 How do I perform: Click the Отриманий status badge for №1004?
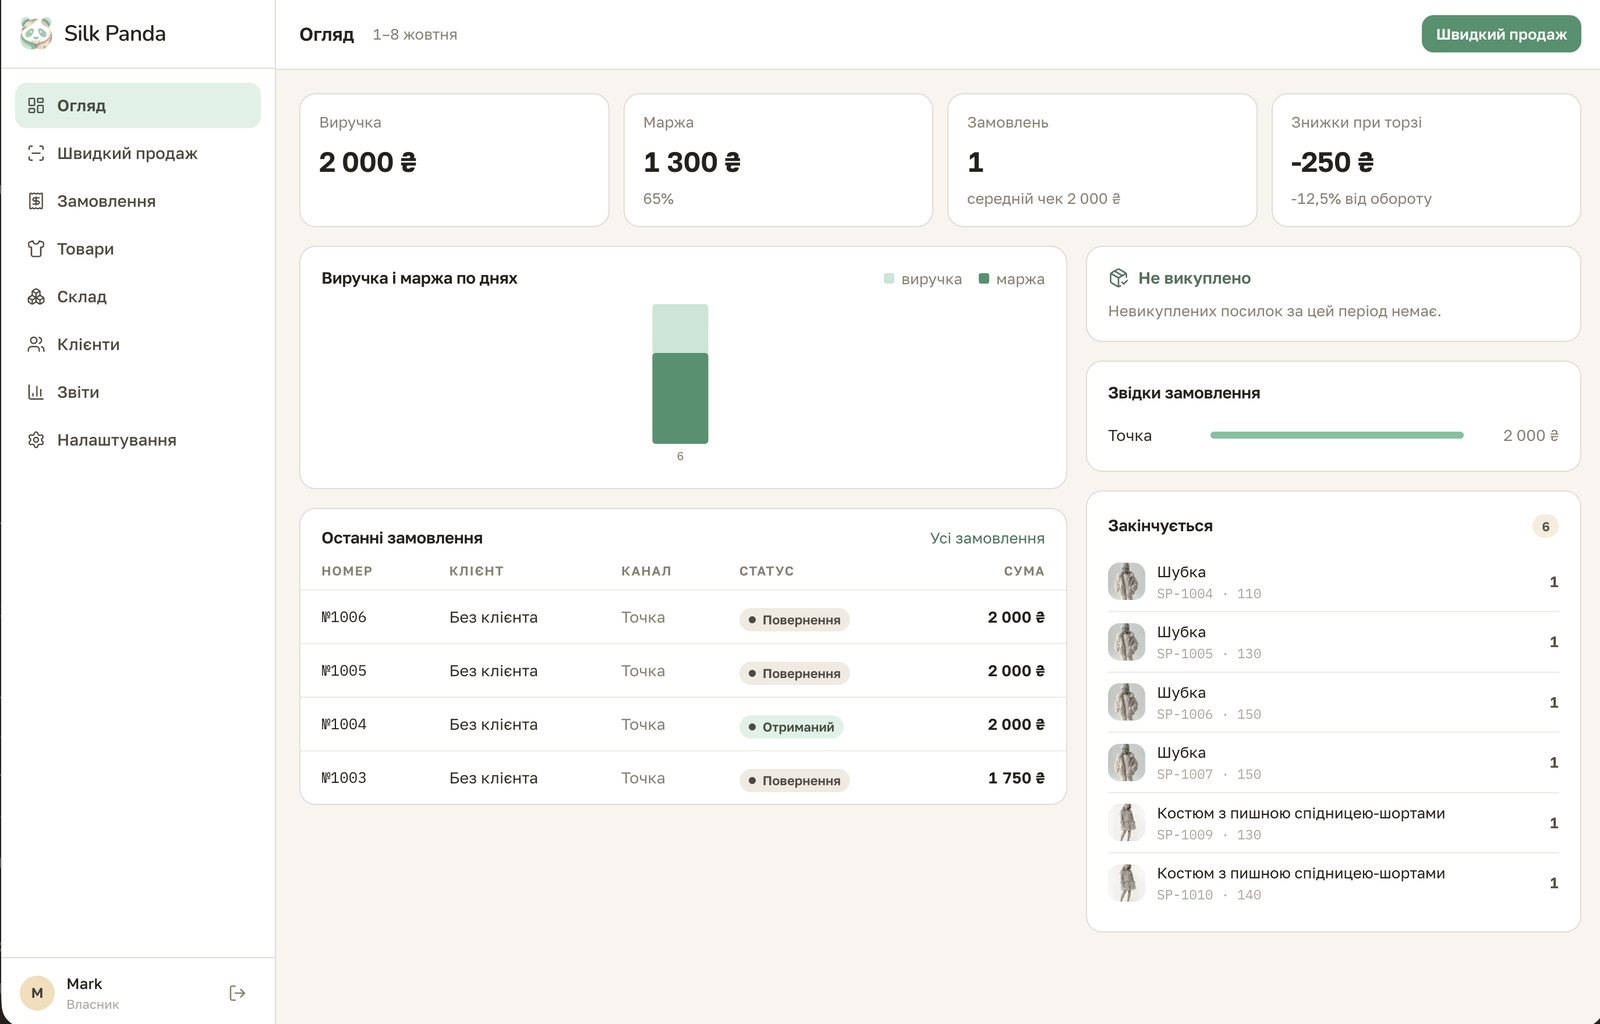pos(791,727)
